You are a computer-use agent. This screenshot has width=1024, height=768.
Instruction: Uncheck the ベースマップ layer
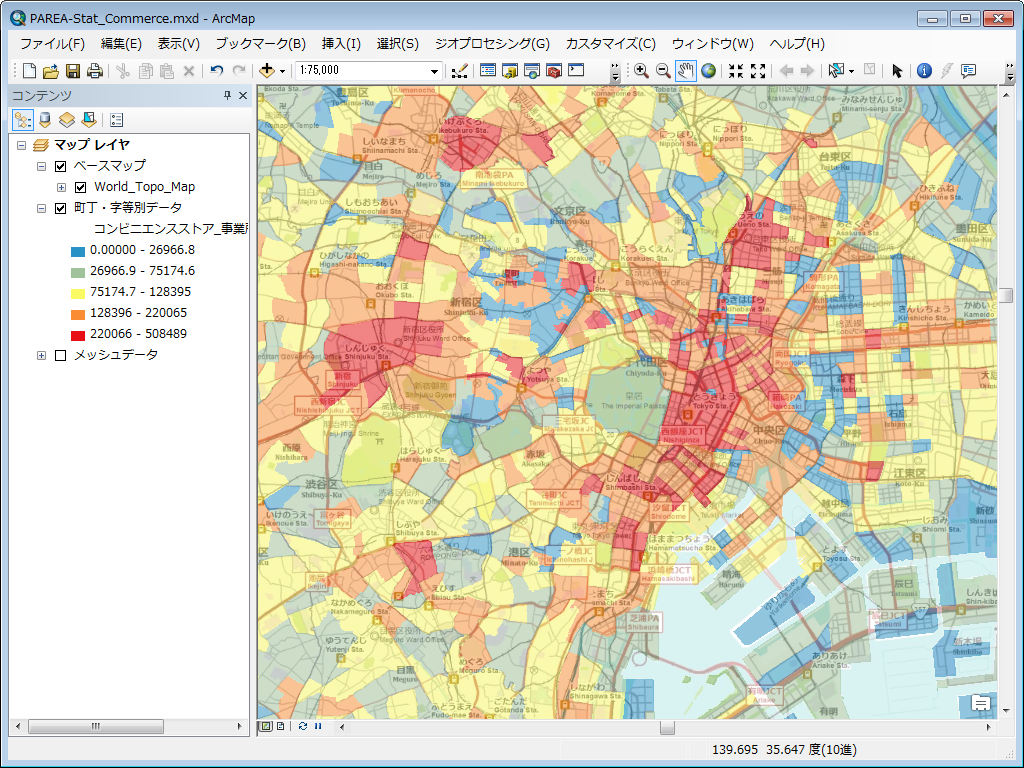pos(61,166)
